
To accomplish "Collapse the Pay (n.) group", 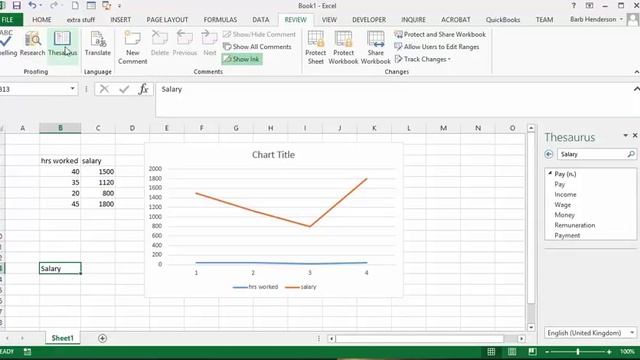I will click(550, 173).
